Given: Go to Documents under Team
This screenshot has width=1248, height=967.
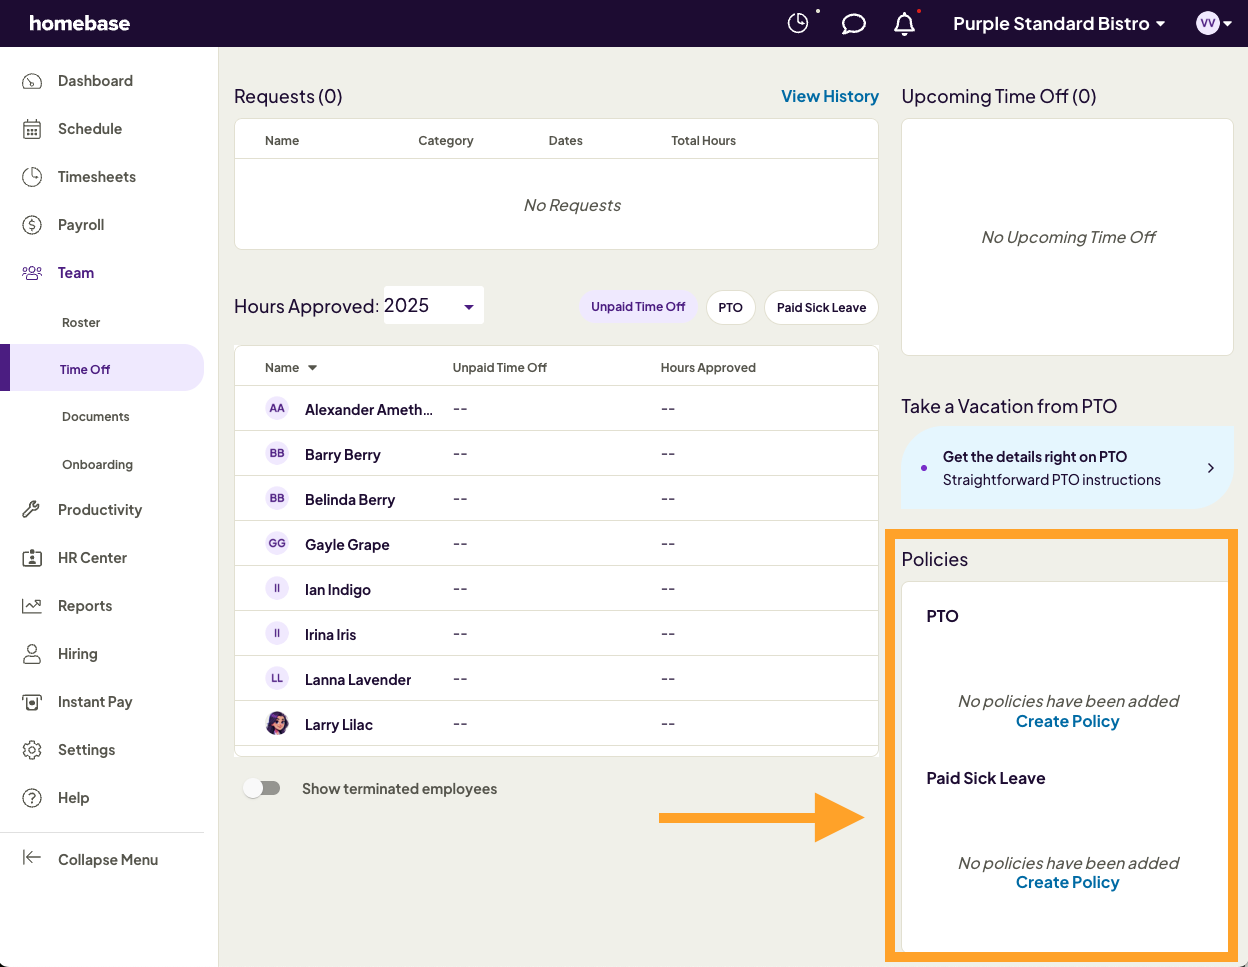Looking at the screenshot, I should pyautogui.click(x=96, y=416).
